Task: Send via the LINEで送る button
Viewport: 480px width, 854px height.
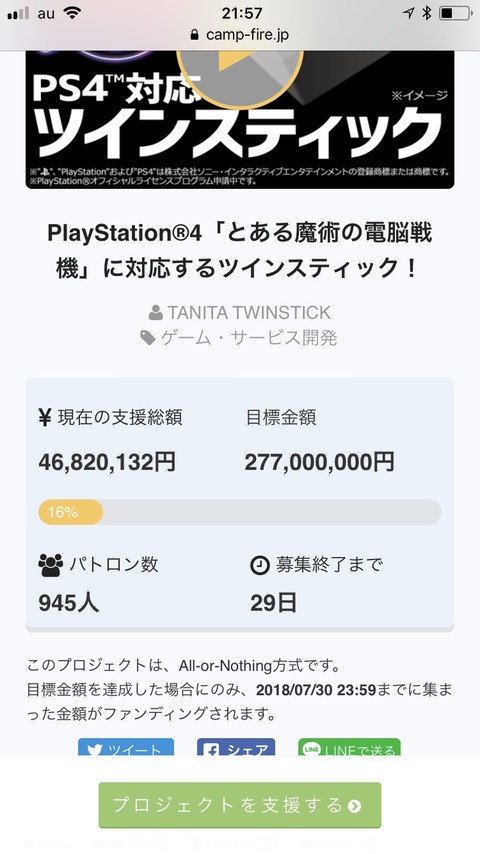Action: pos(349,748)
